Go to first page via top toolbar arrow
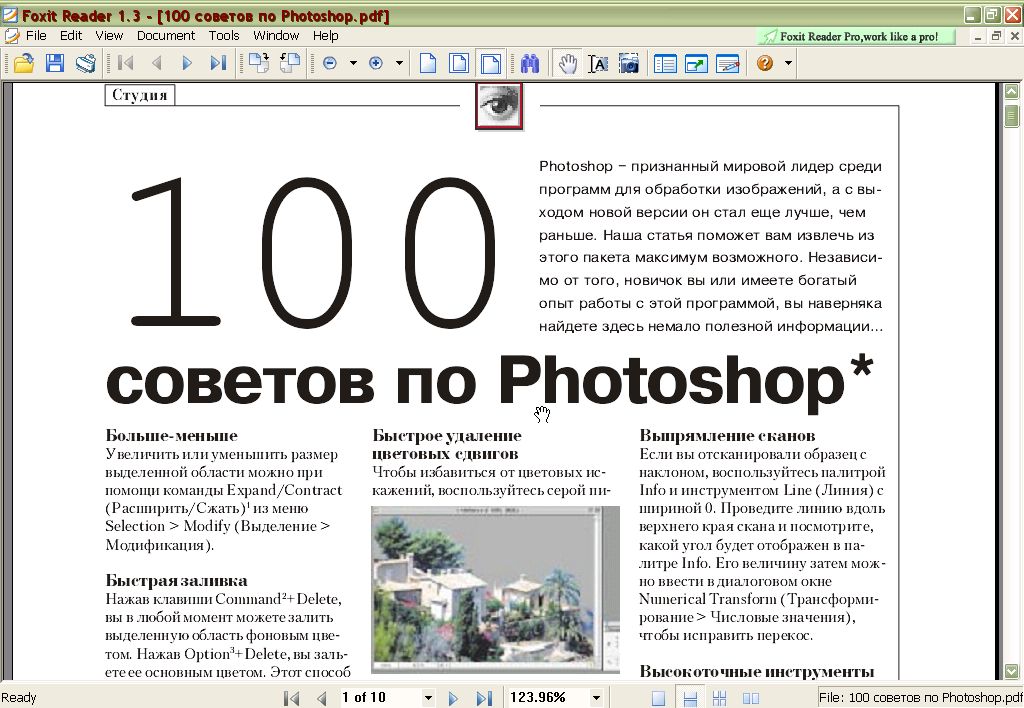 click(125, 63)
